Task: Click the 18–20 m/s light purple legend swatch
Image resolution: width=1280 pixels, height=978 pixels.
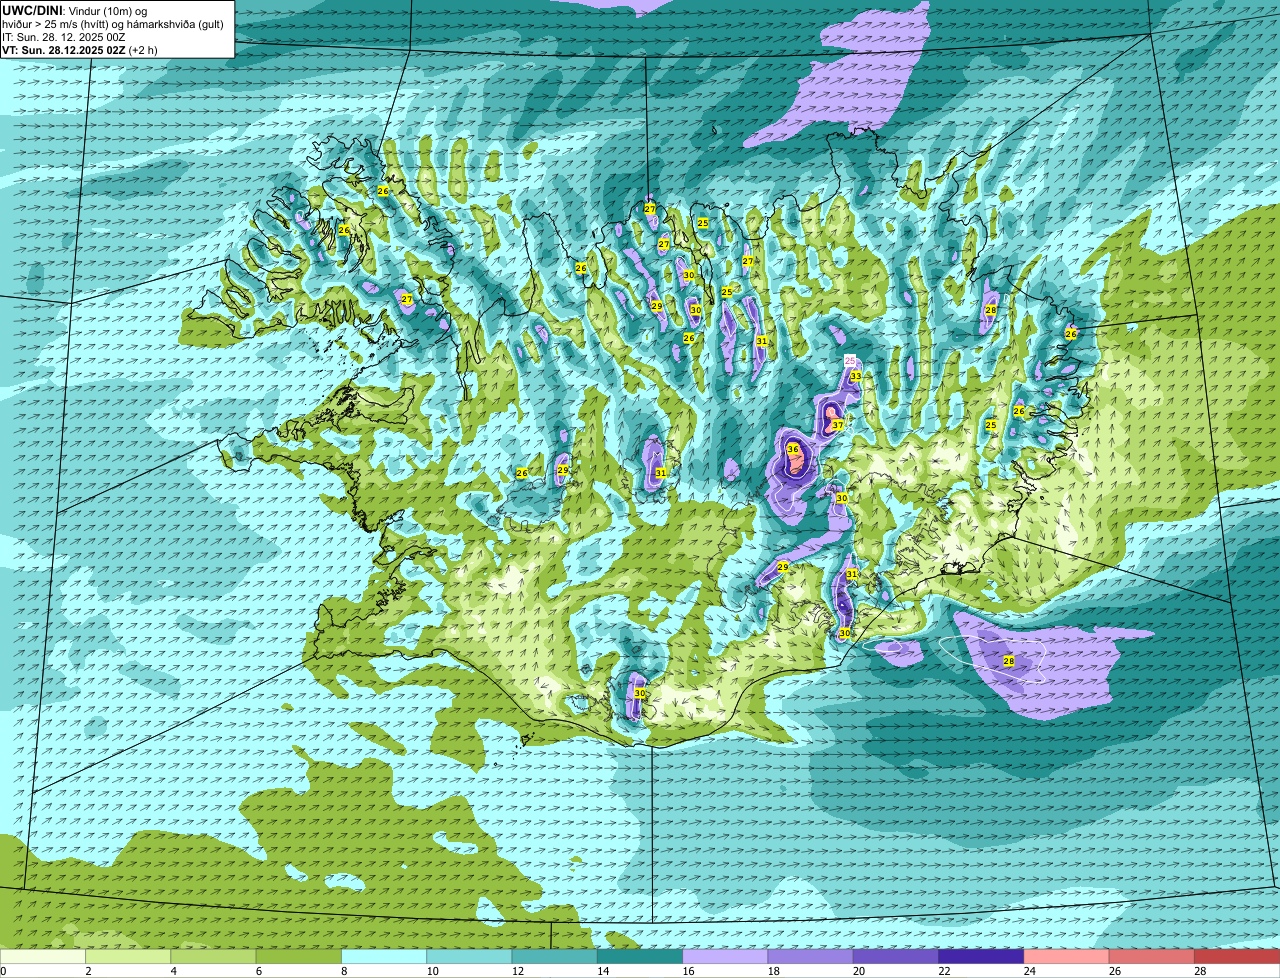Action: 810,957
